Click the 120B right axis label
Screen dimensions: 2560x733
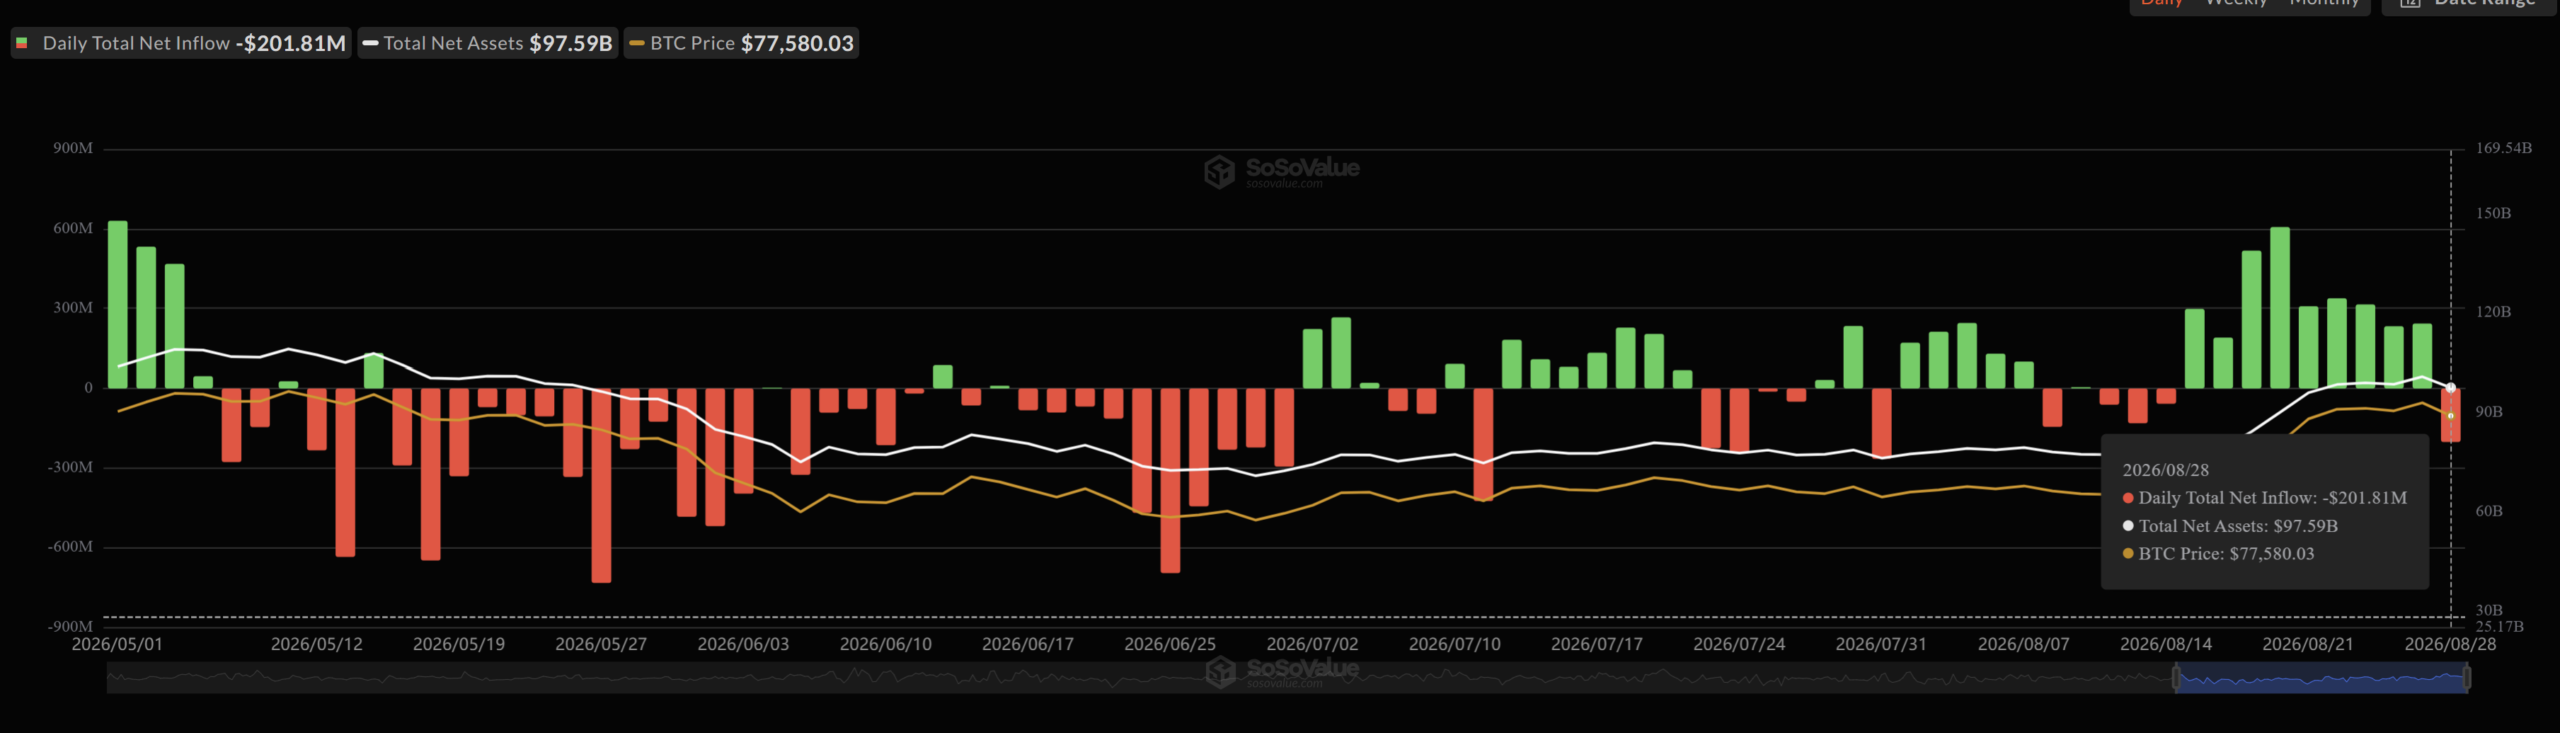(2493, 312)
